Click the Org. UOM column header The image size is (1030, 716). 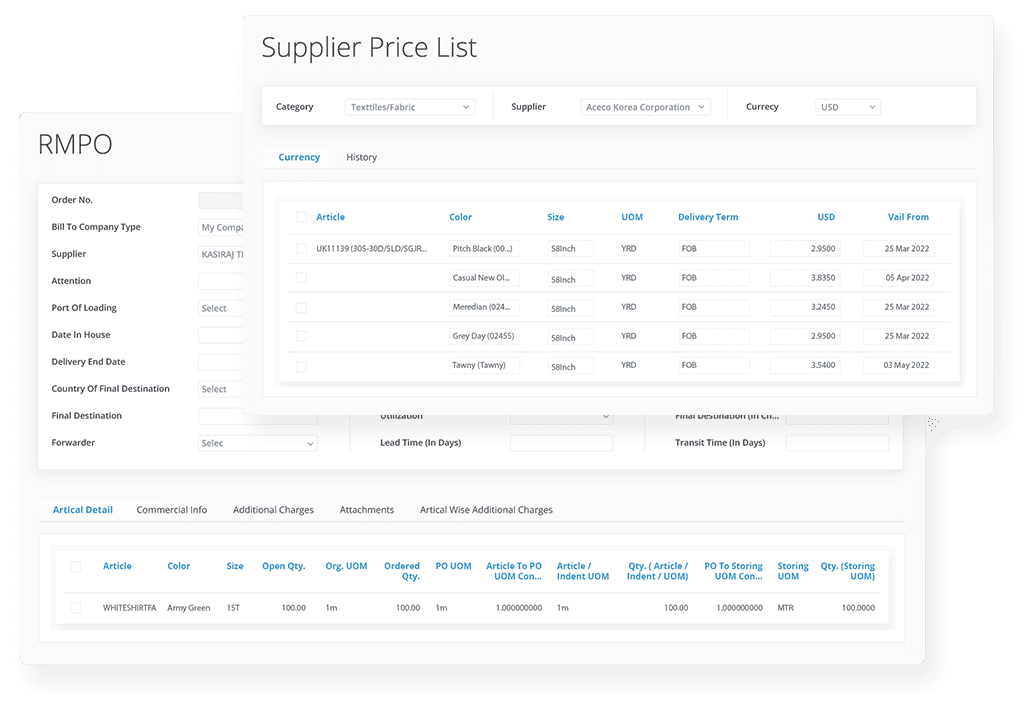point(346,566)
